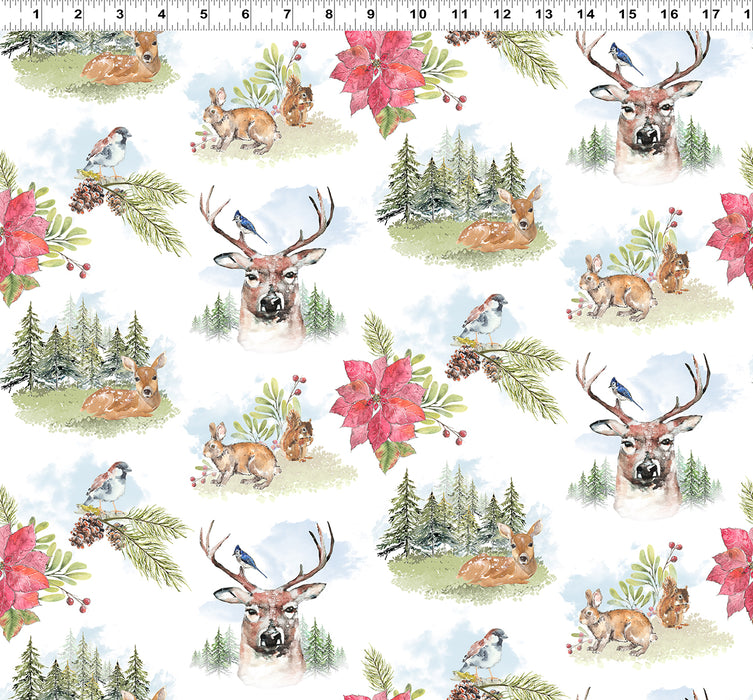The image size is (753, 700).
Task: Click the blue jay on the top-right deer's antler
Action: point(624,58)
